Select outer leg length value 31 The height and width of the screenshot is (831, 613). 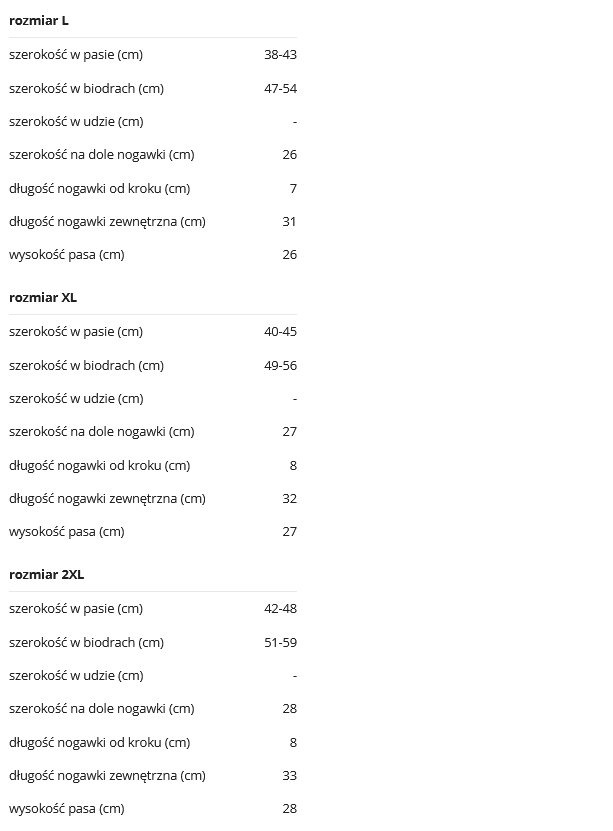289,221
